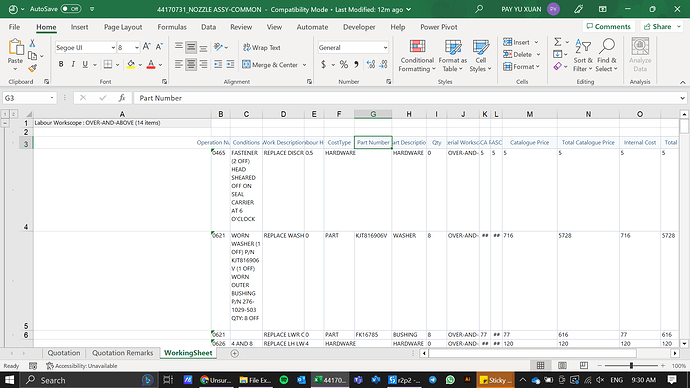Click the zoom slider handle
This screenshot has width=690, height=388.
(631, 366)
